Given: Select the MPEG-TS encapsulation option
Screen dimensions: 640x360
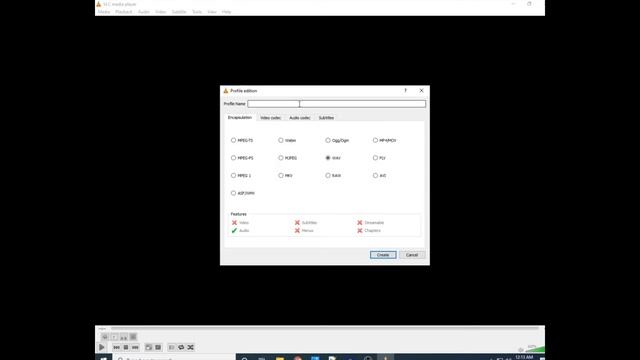Looking at the screenshot, I should coord(242,140).
